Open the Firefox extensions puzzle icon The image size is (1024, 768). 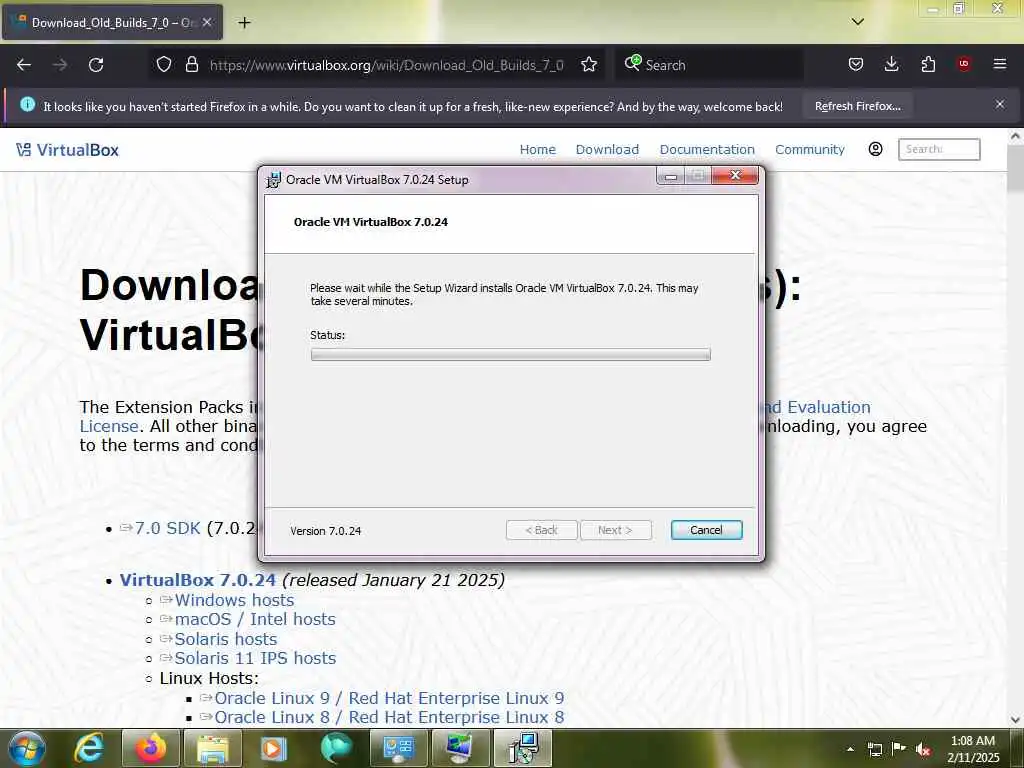928,64
